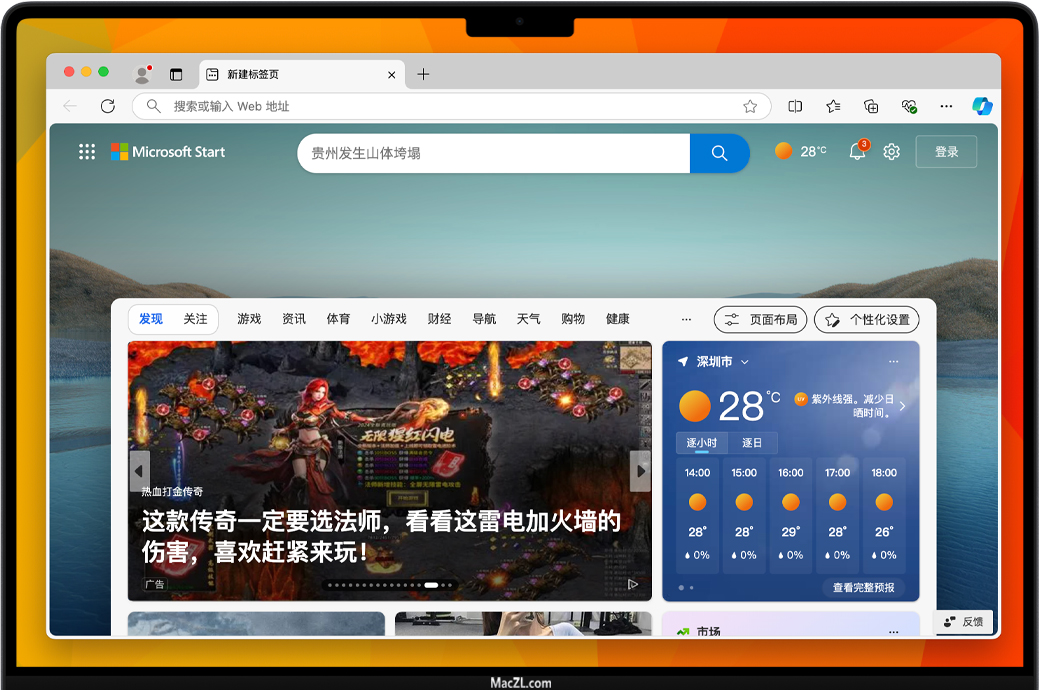Open the 市场 card more options
The image size is (1040, 690).
[x=893, y=631]
